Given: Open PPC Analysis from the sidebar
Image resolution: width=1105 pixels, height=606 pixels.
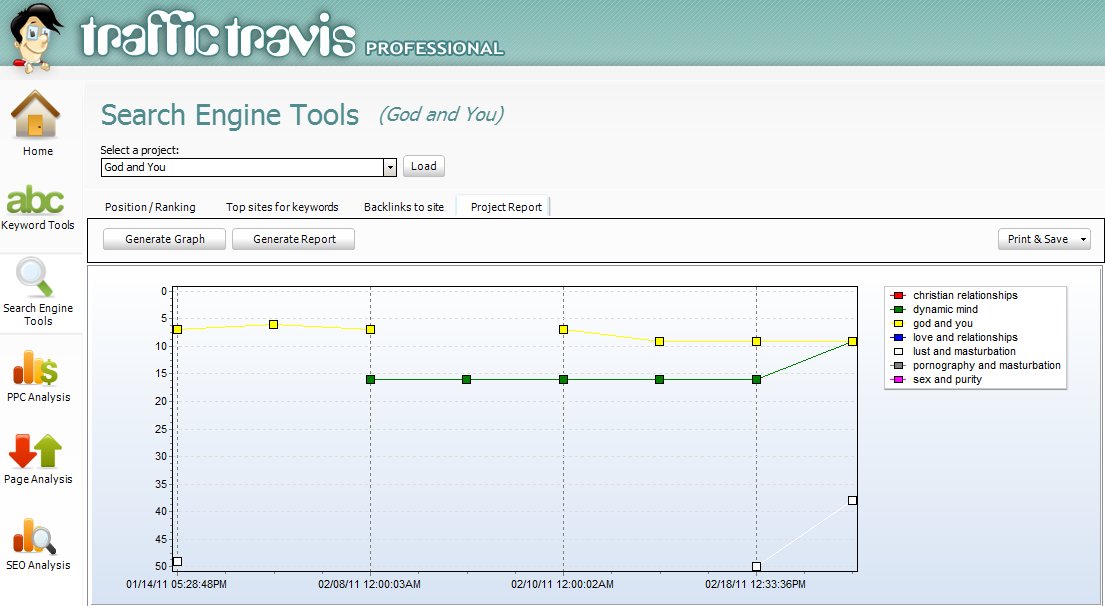Looking at the screenshot, I should 37,368.
